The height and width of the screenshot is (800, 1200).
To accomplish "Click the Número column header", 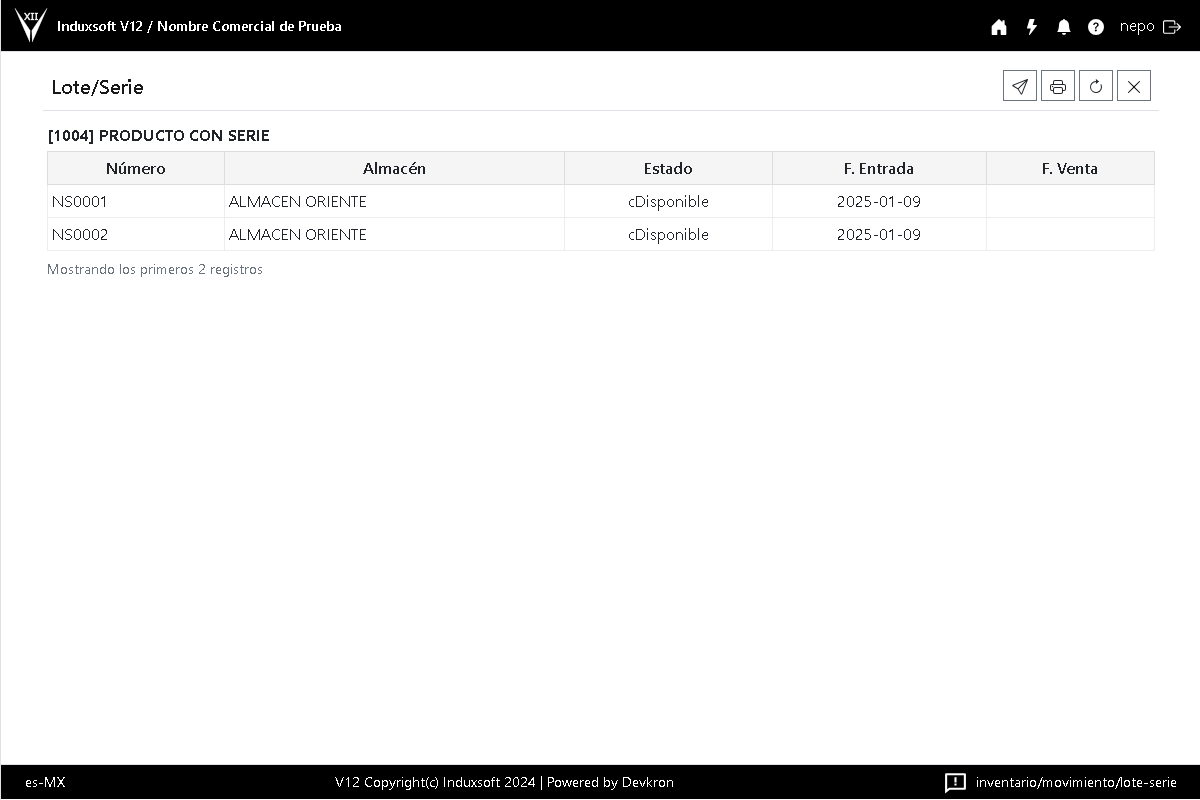I will coord(136,168).
